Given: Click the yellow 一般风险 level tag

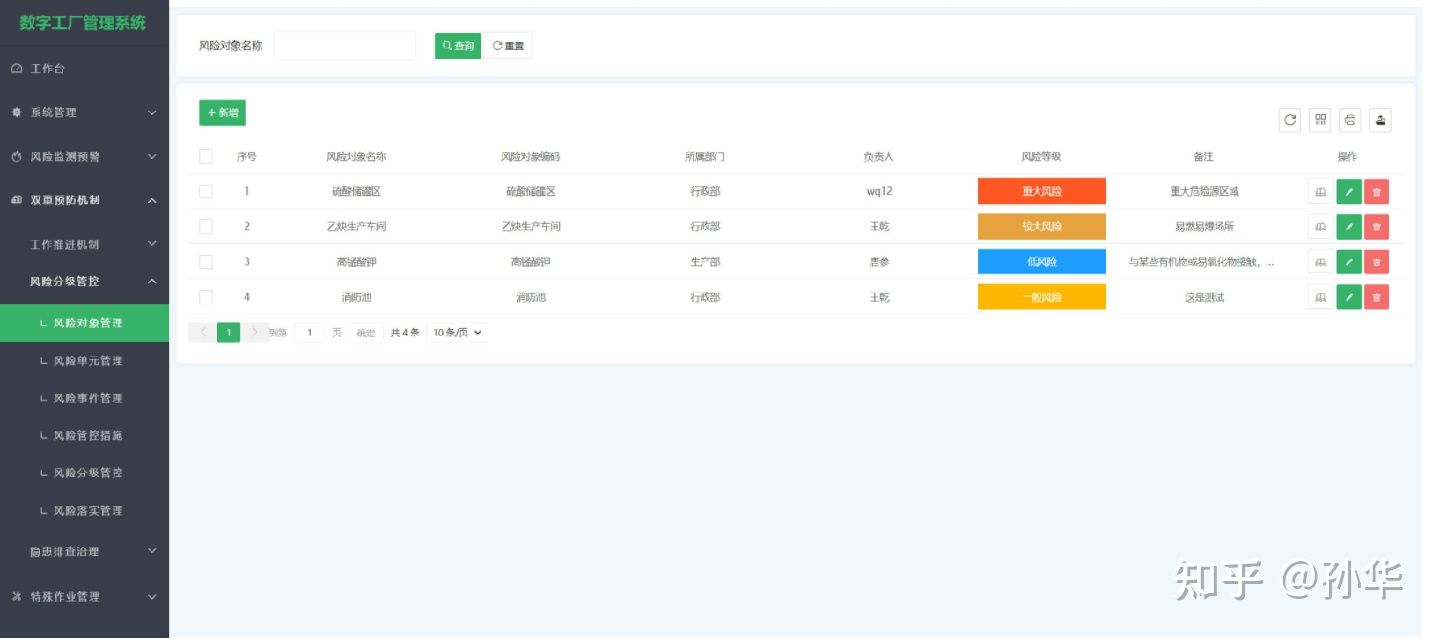Looking at the screenshot, I should [1042, 297].
